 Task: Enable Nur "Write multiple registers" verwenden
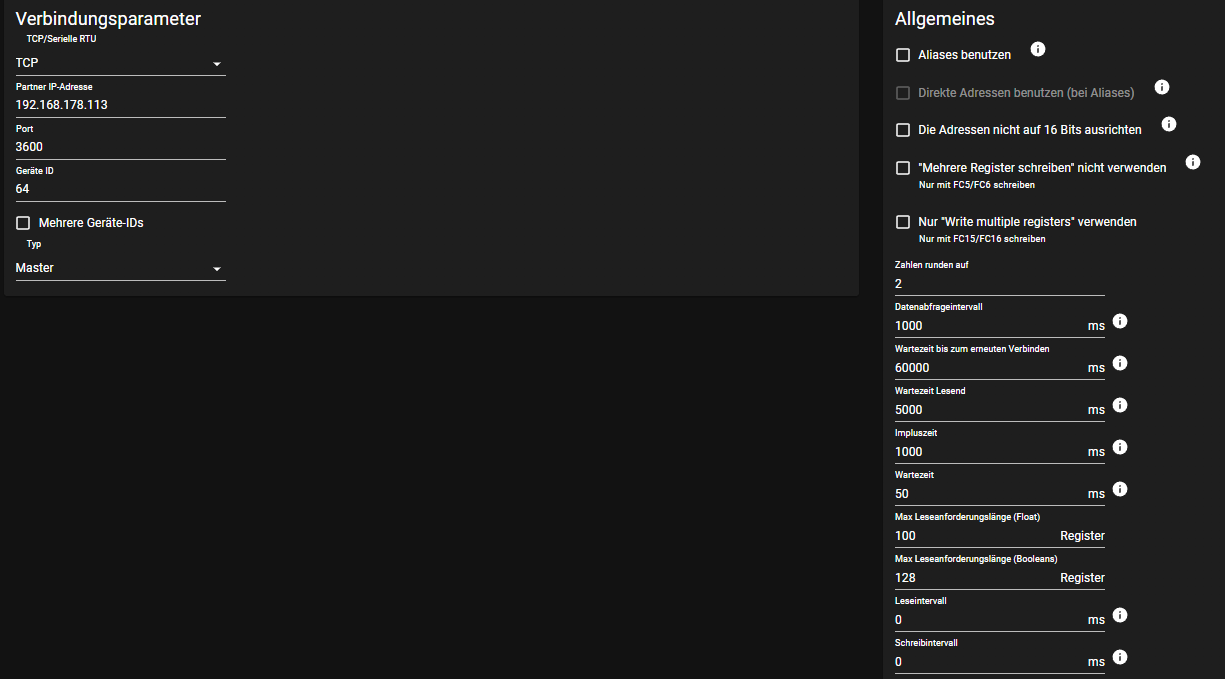903,222
